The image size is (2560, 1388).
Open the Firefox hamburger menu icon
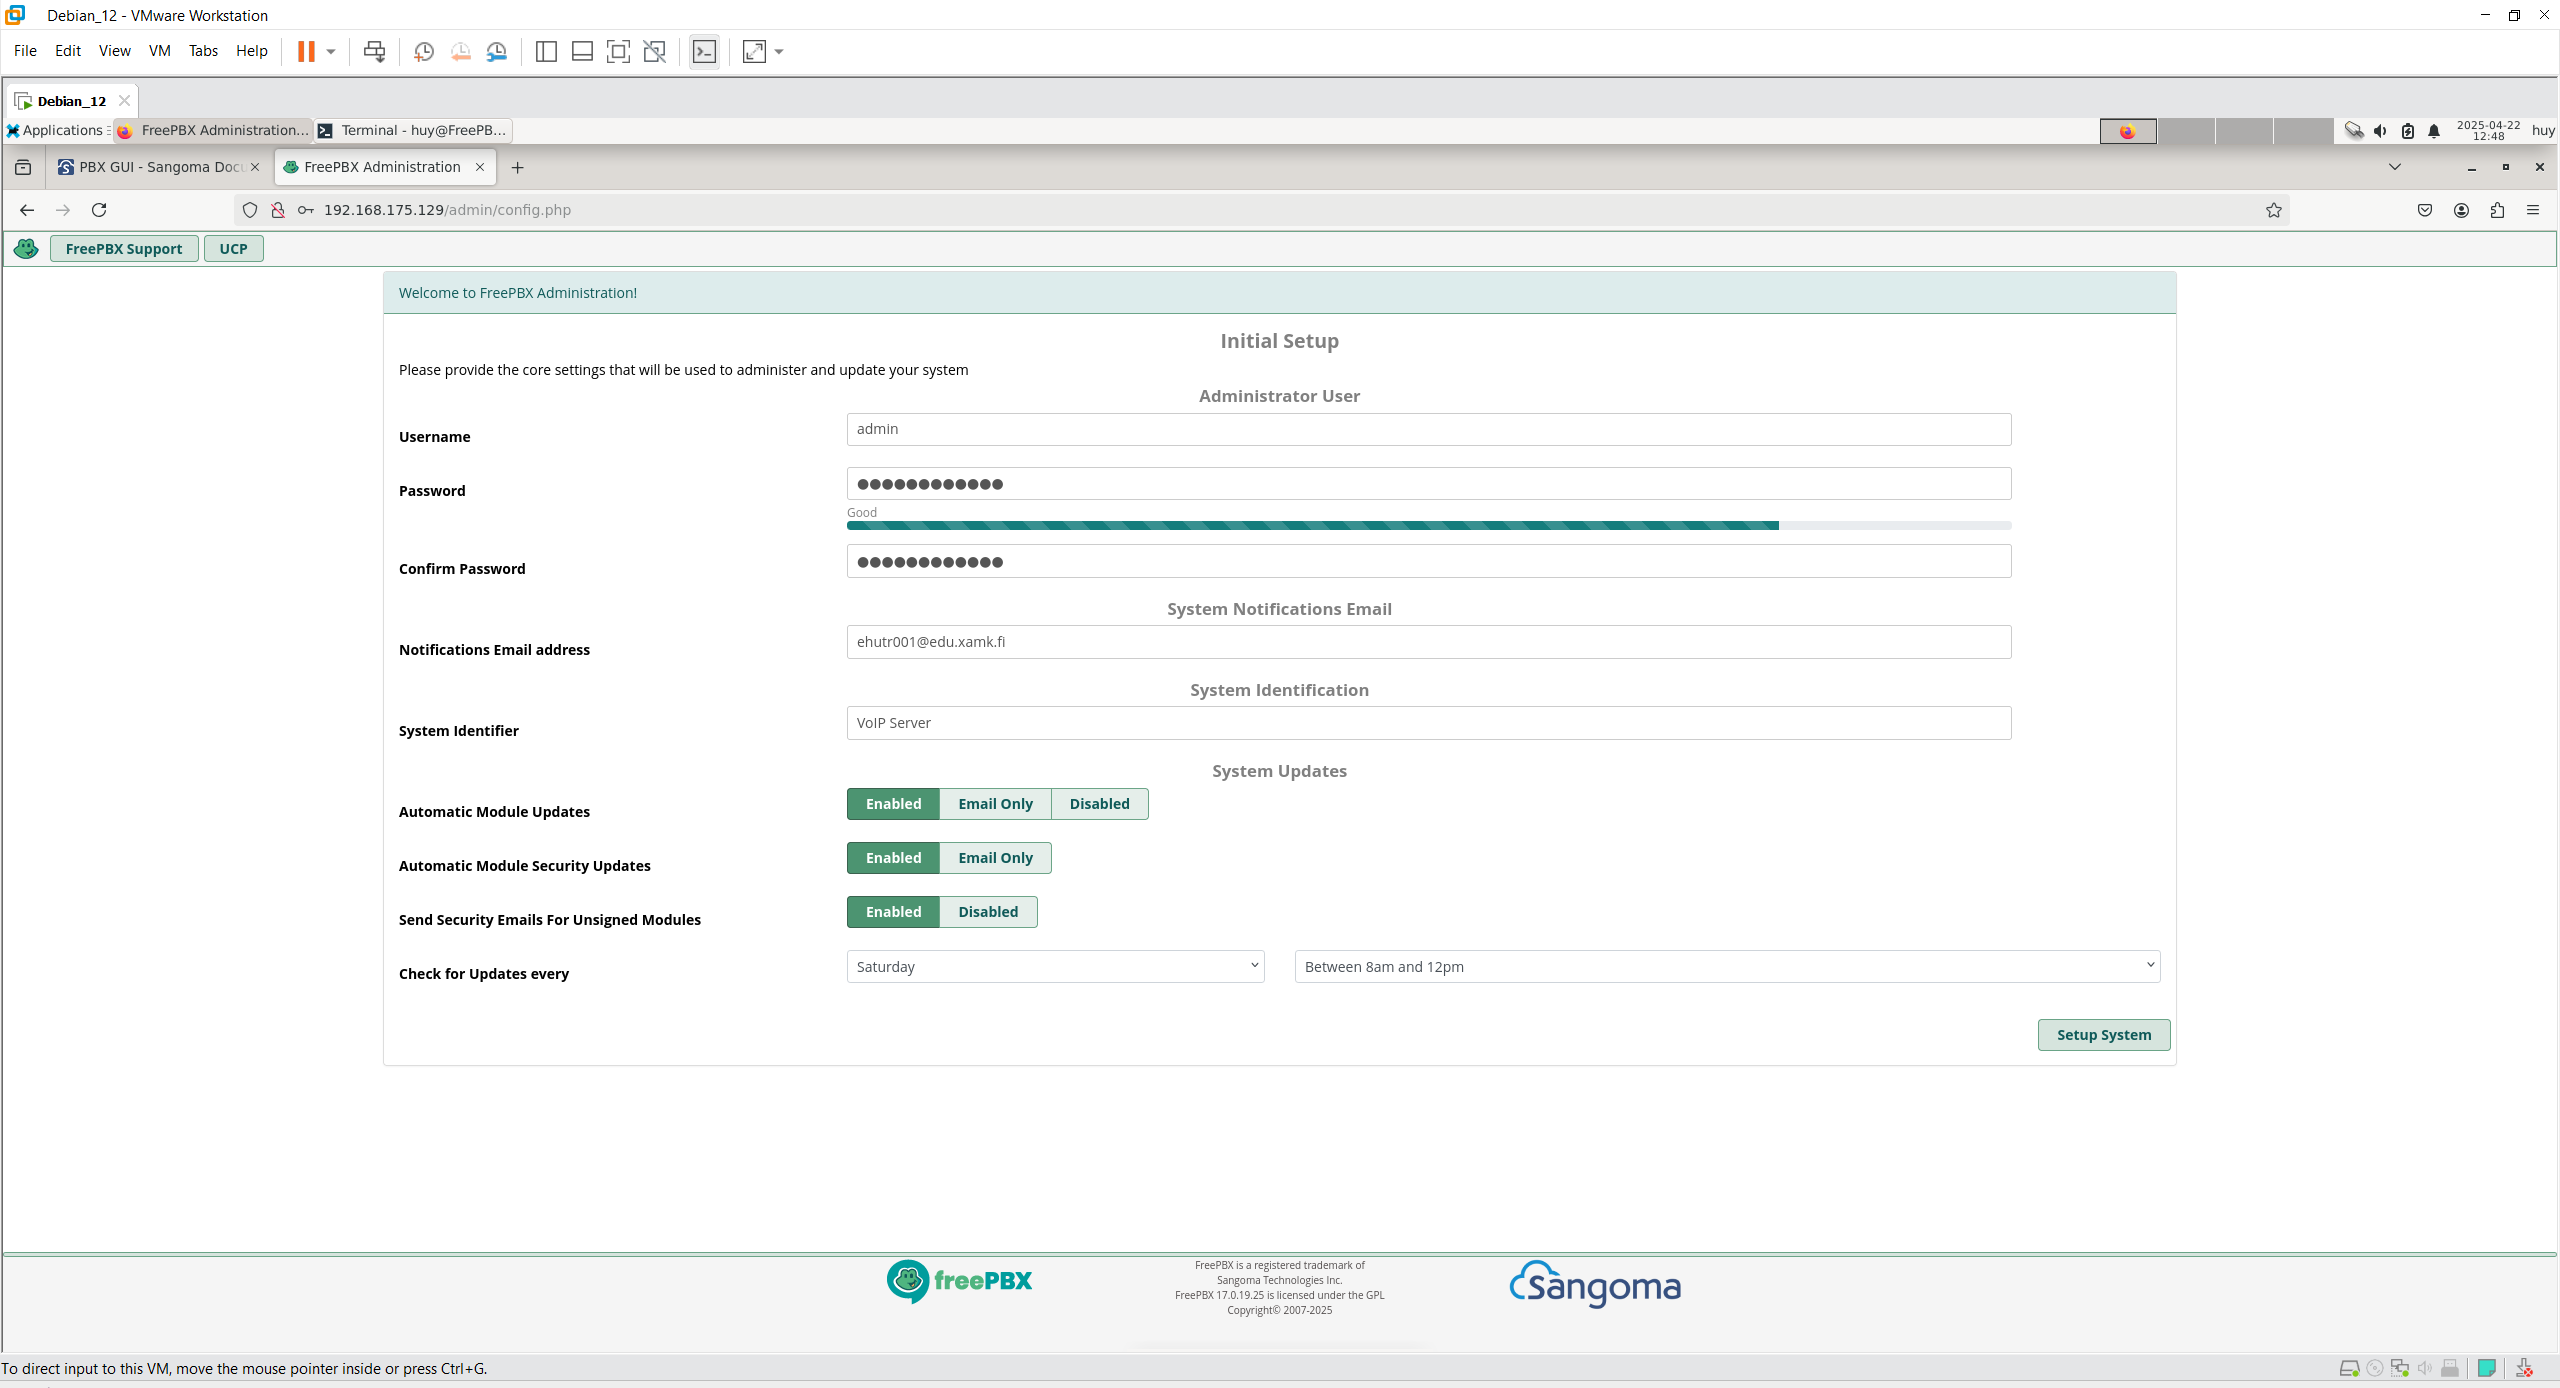2533,210
